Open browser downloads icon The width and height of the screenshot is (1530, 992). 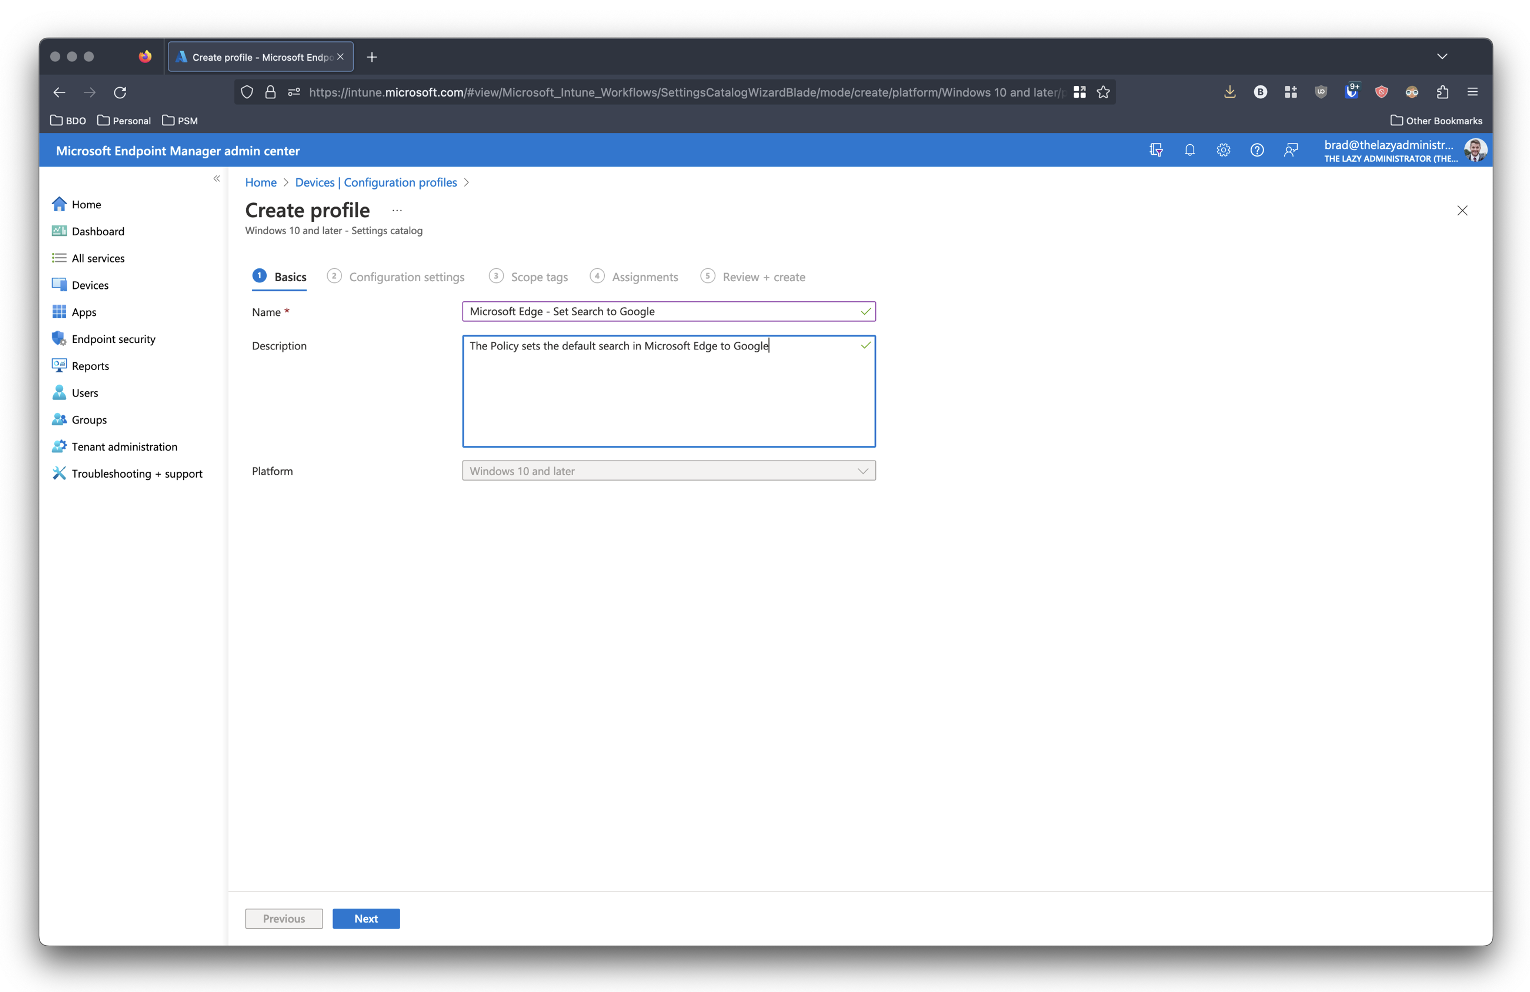point(1230,92)
